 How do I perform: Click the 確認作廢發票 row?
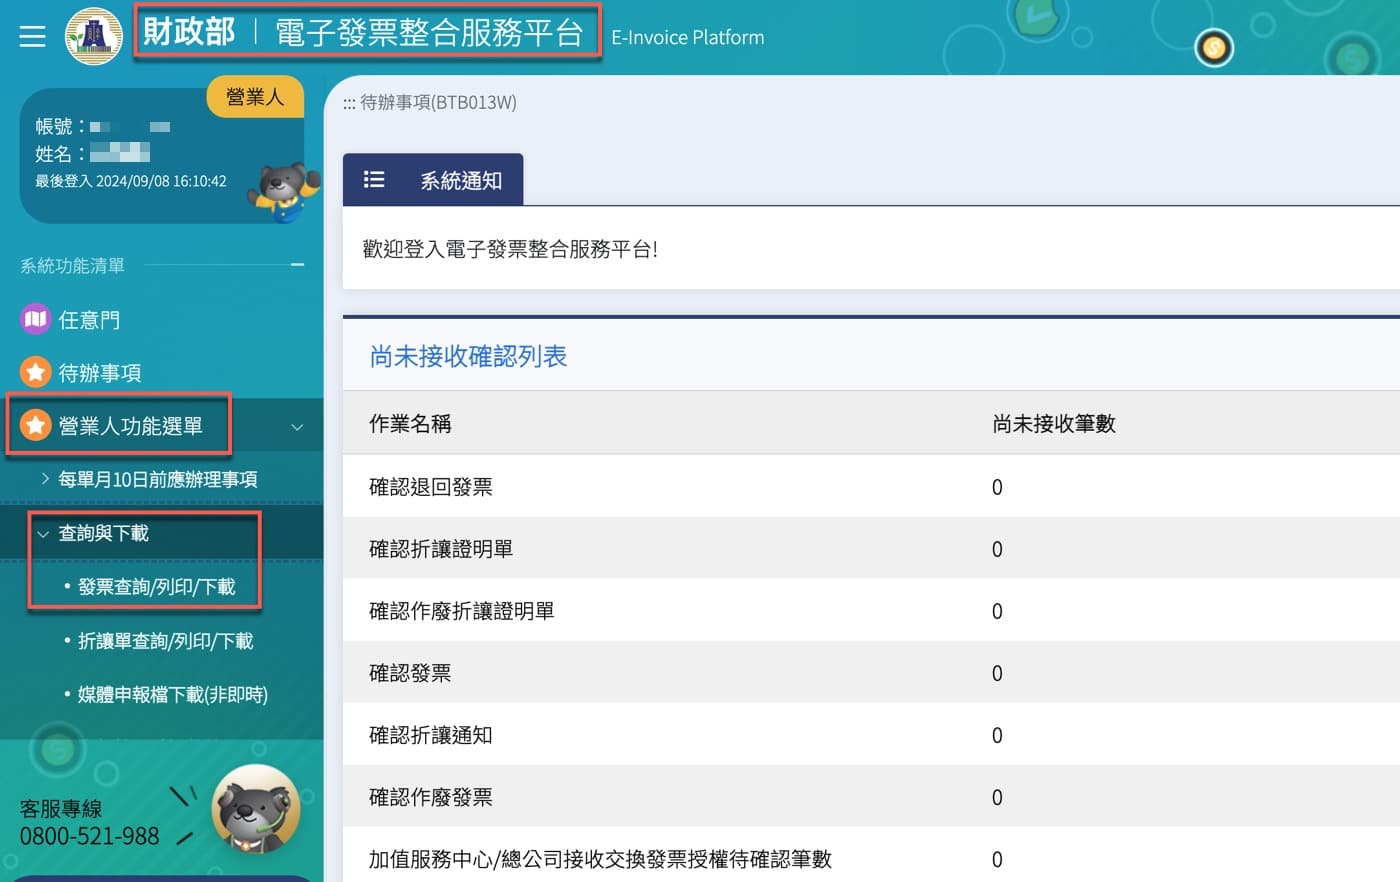coord(871,797)
